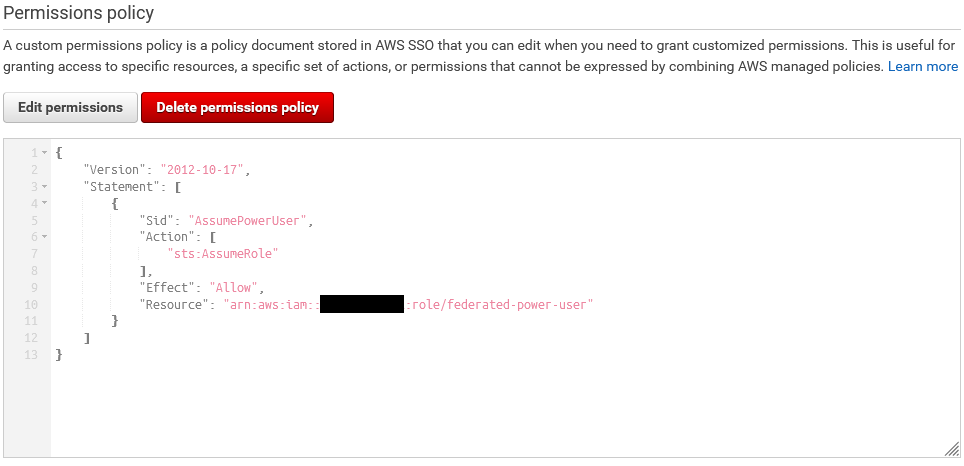Click the redacted account ID block

(x=361, y=304)
